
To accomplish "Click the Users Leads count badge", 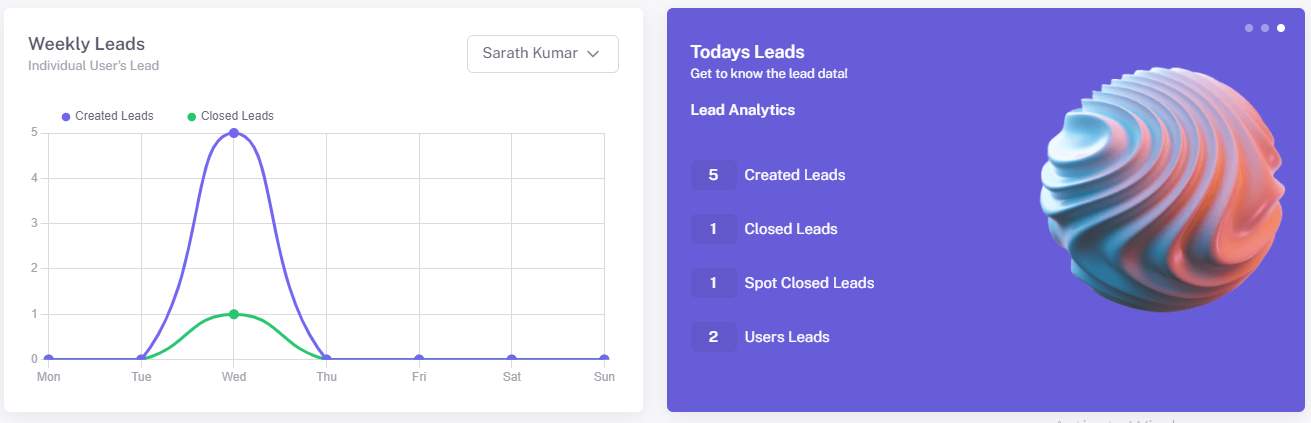I will coord(713,337).
